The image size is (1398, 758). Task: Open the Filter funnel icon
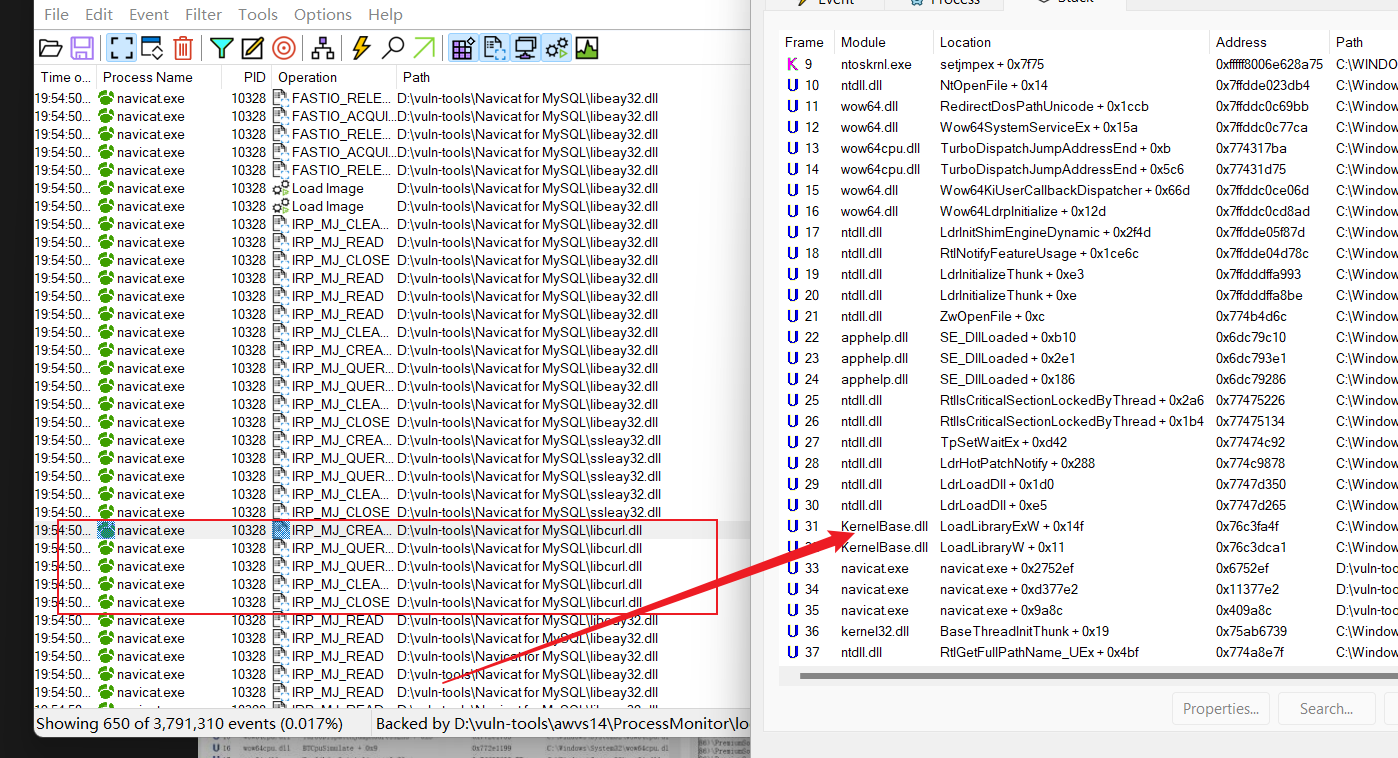coord(221,47)
